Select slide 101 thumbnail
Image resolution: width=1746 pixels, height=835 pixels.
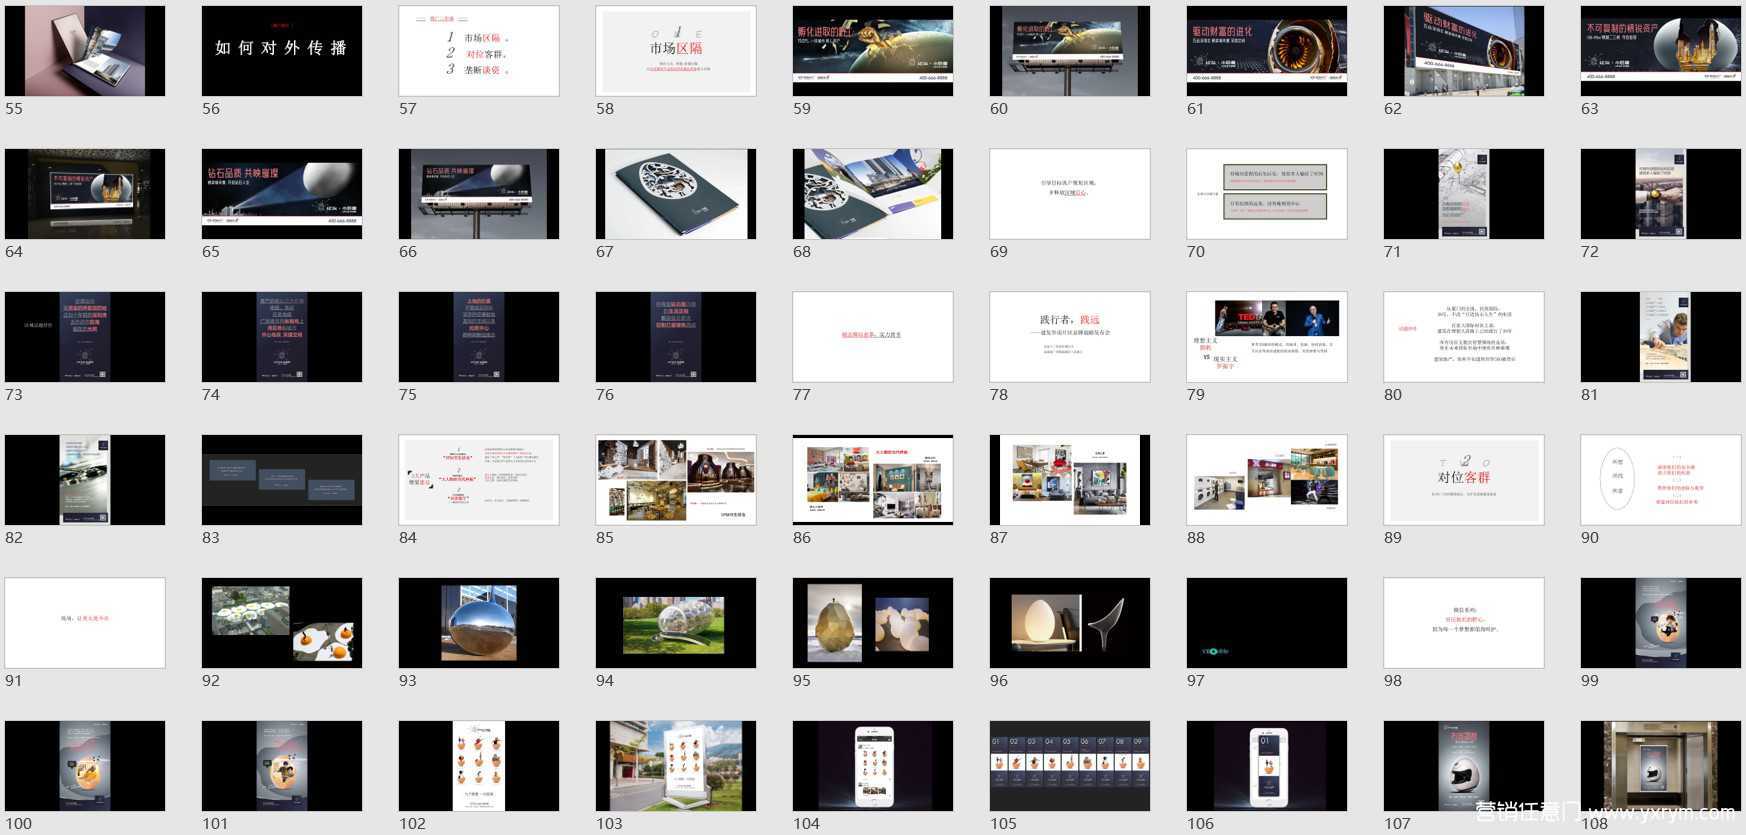[282, 766]
